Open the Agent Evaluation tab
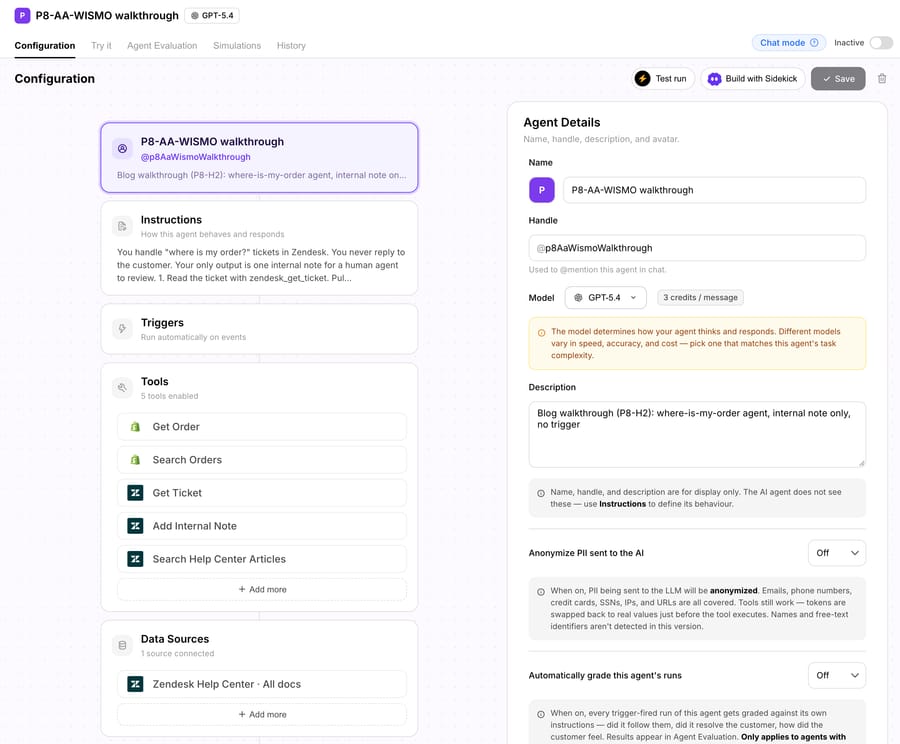Image resolution: width=900 pixels, height=744 pixels. [162, 45]
